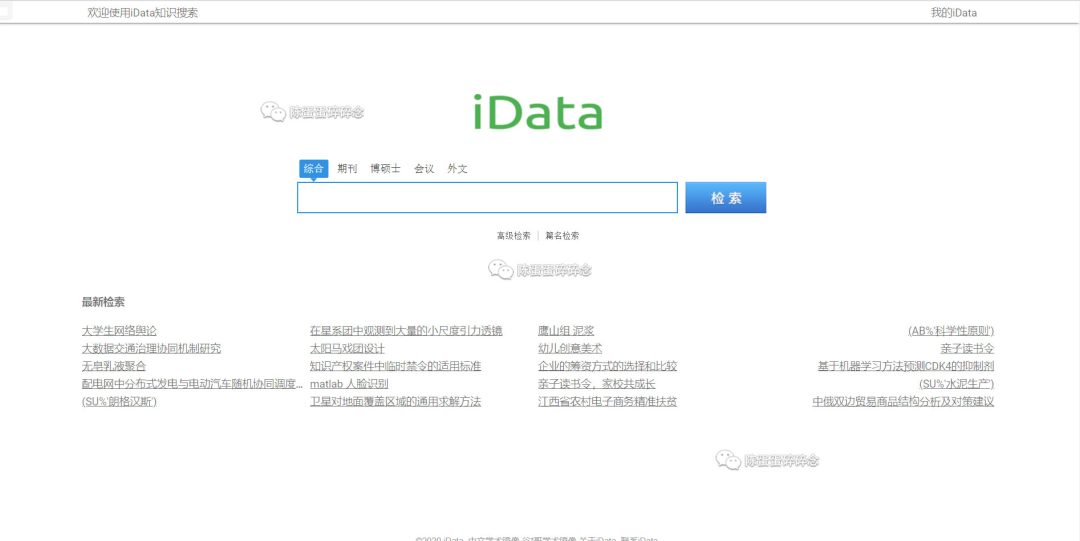Click 欢迎使用iData知识搜索 header text
This screenshot has height=541, width=1080.
pos(143,12)
